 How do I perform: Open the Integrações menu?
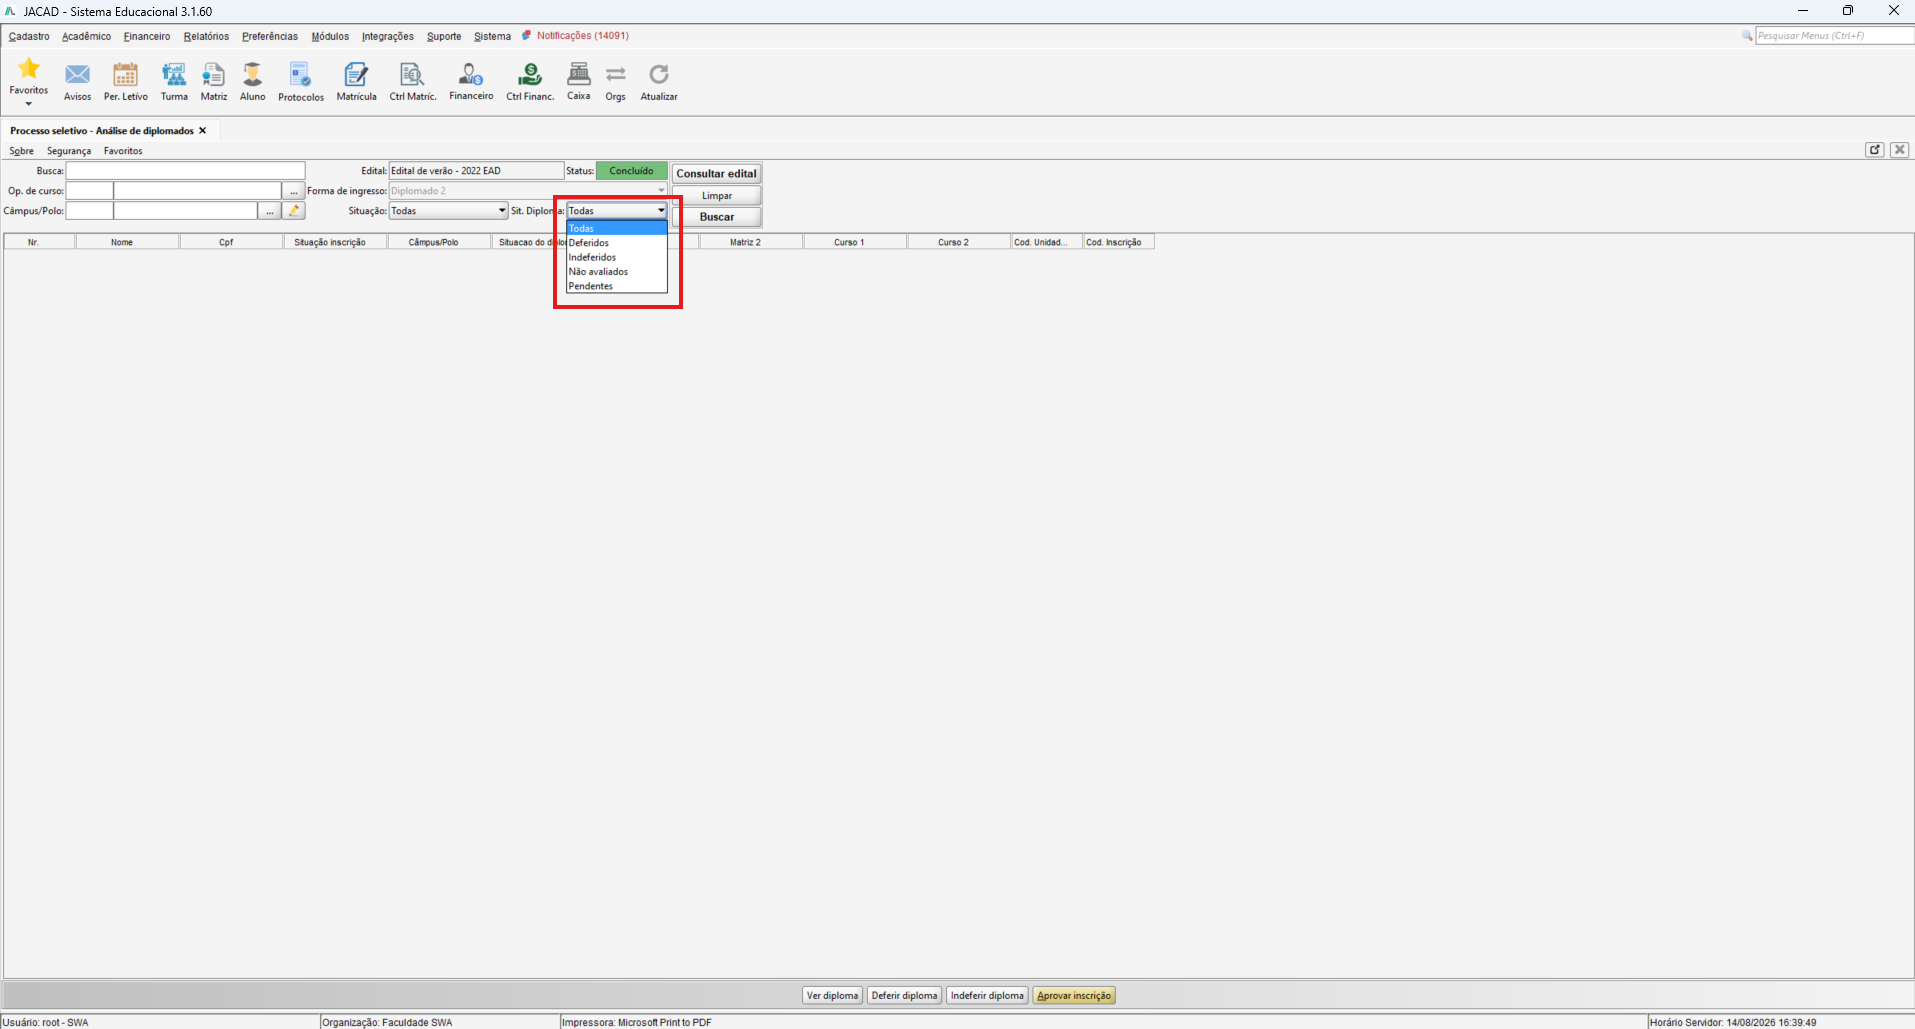coord(388,36)
